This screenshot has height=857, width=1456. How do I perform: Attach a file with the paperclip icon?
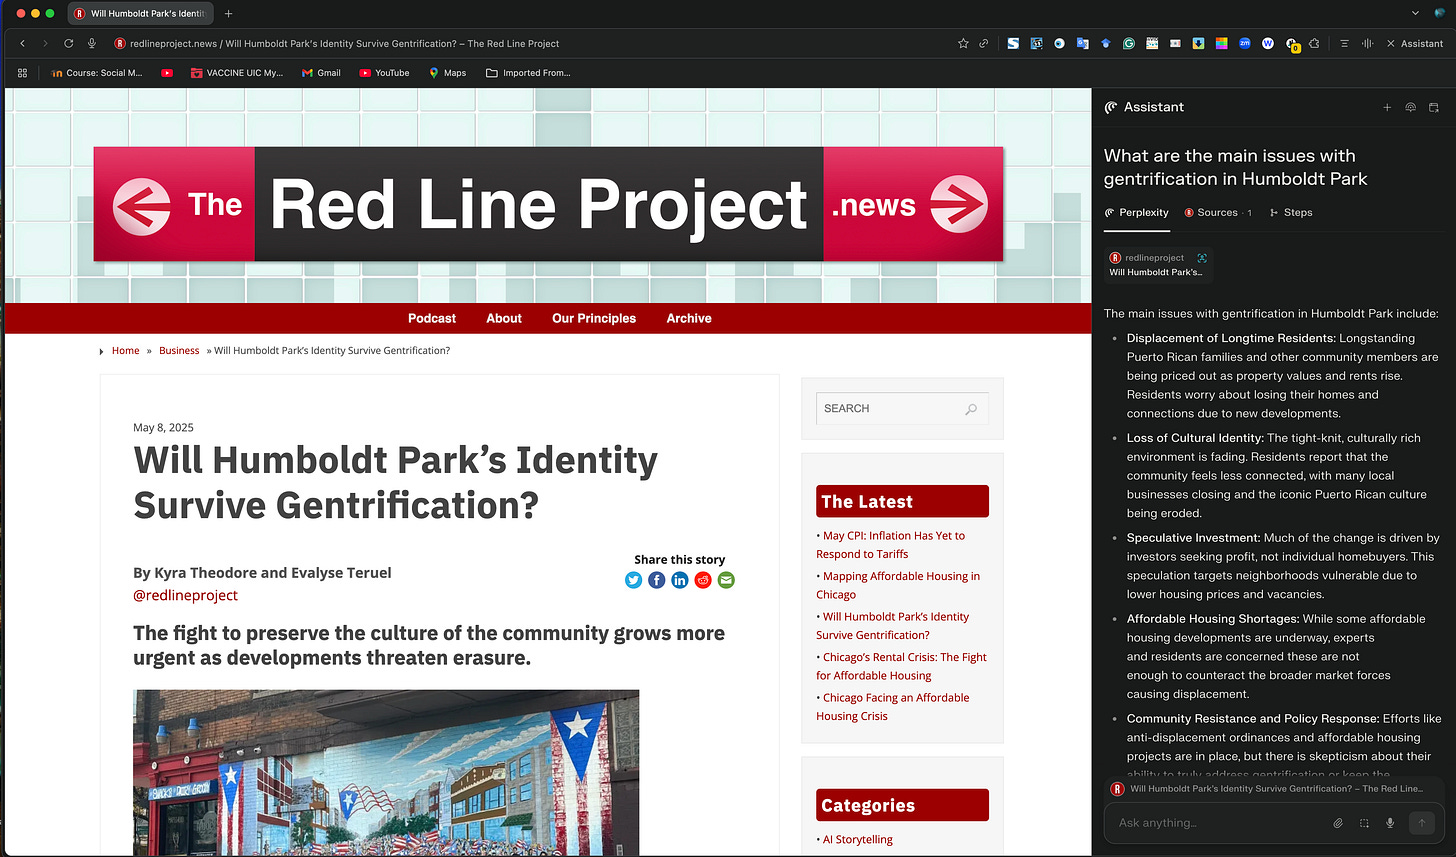[x=1338, y=823]
